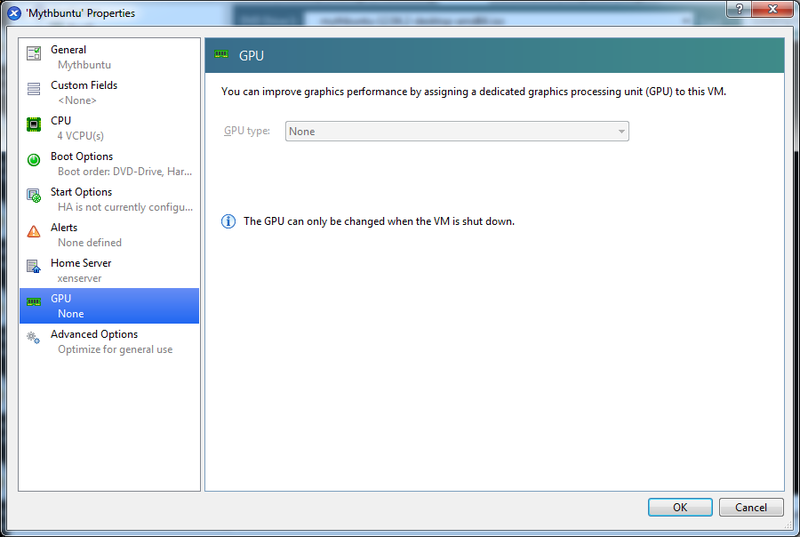Select the General Mythbuntu tab

[x=109, y=57]
